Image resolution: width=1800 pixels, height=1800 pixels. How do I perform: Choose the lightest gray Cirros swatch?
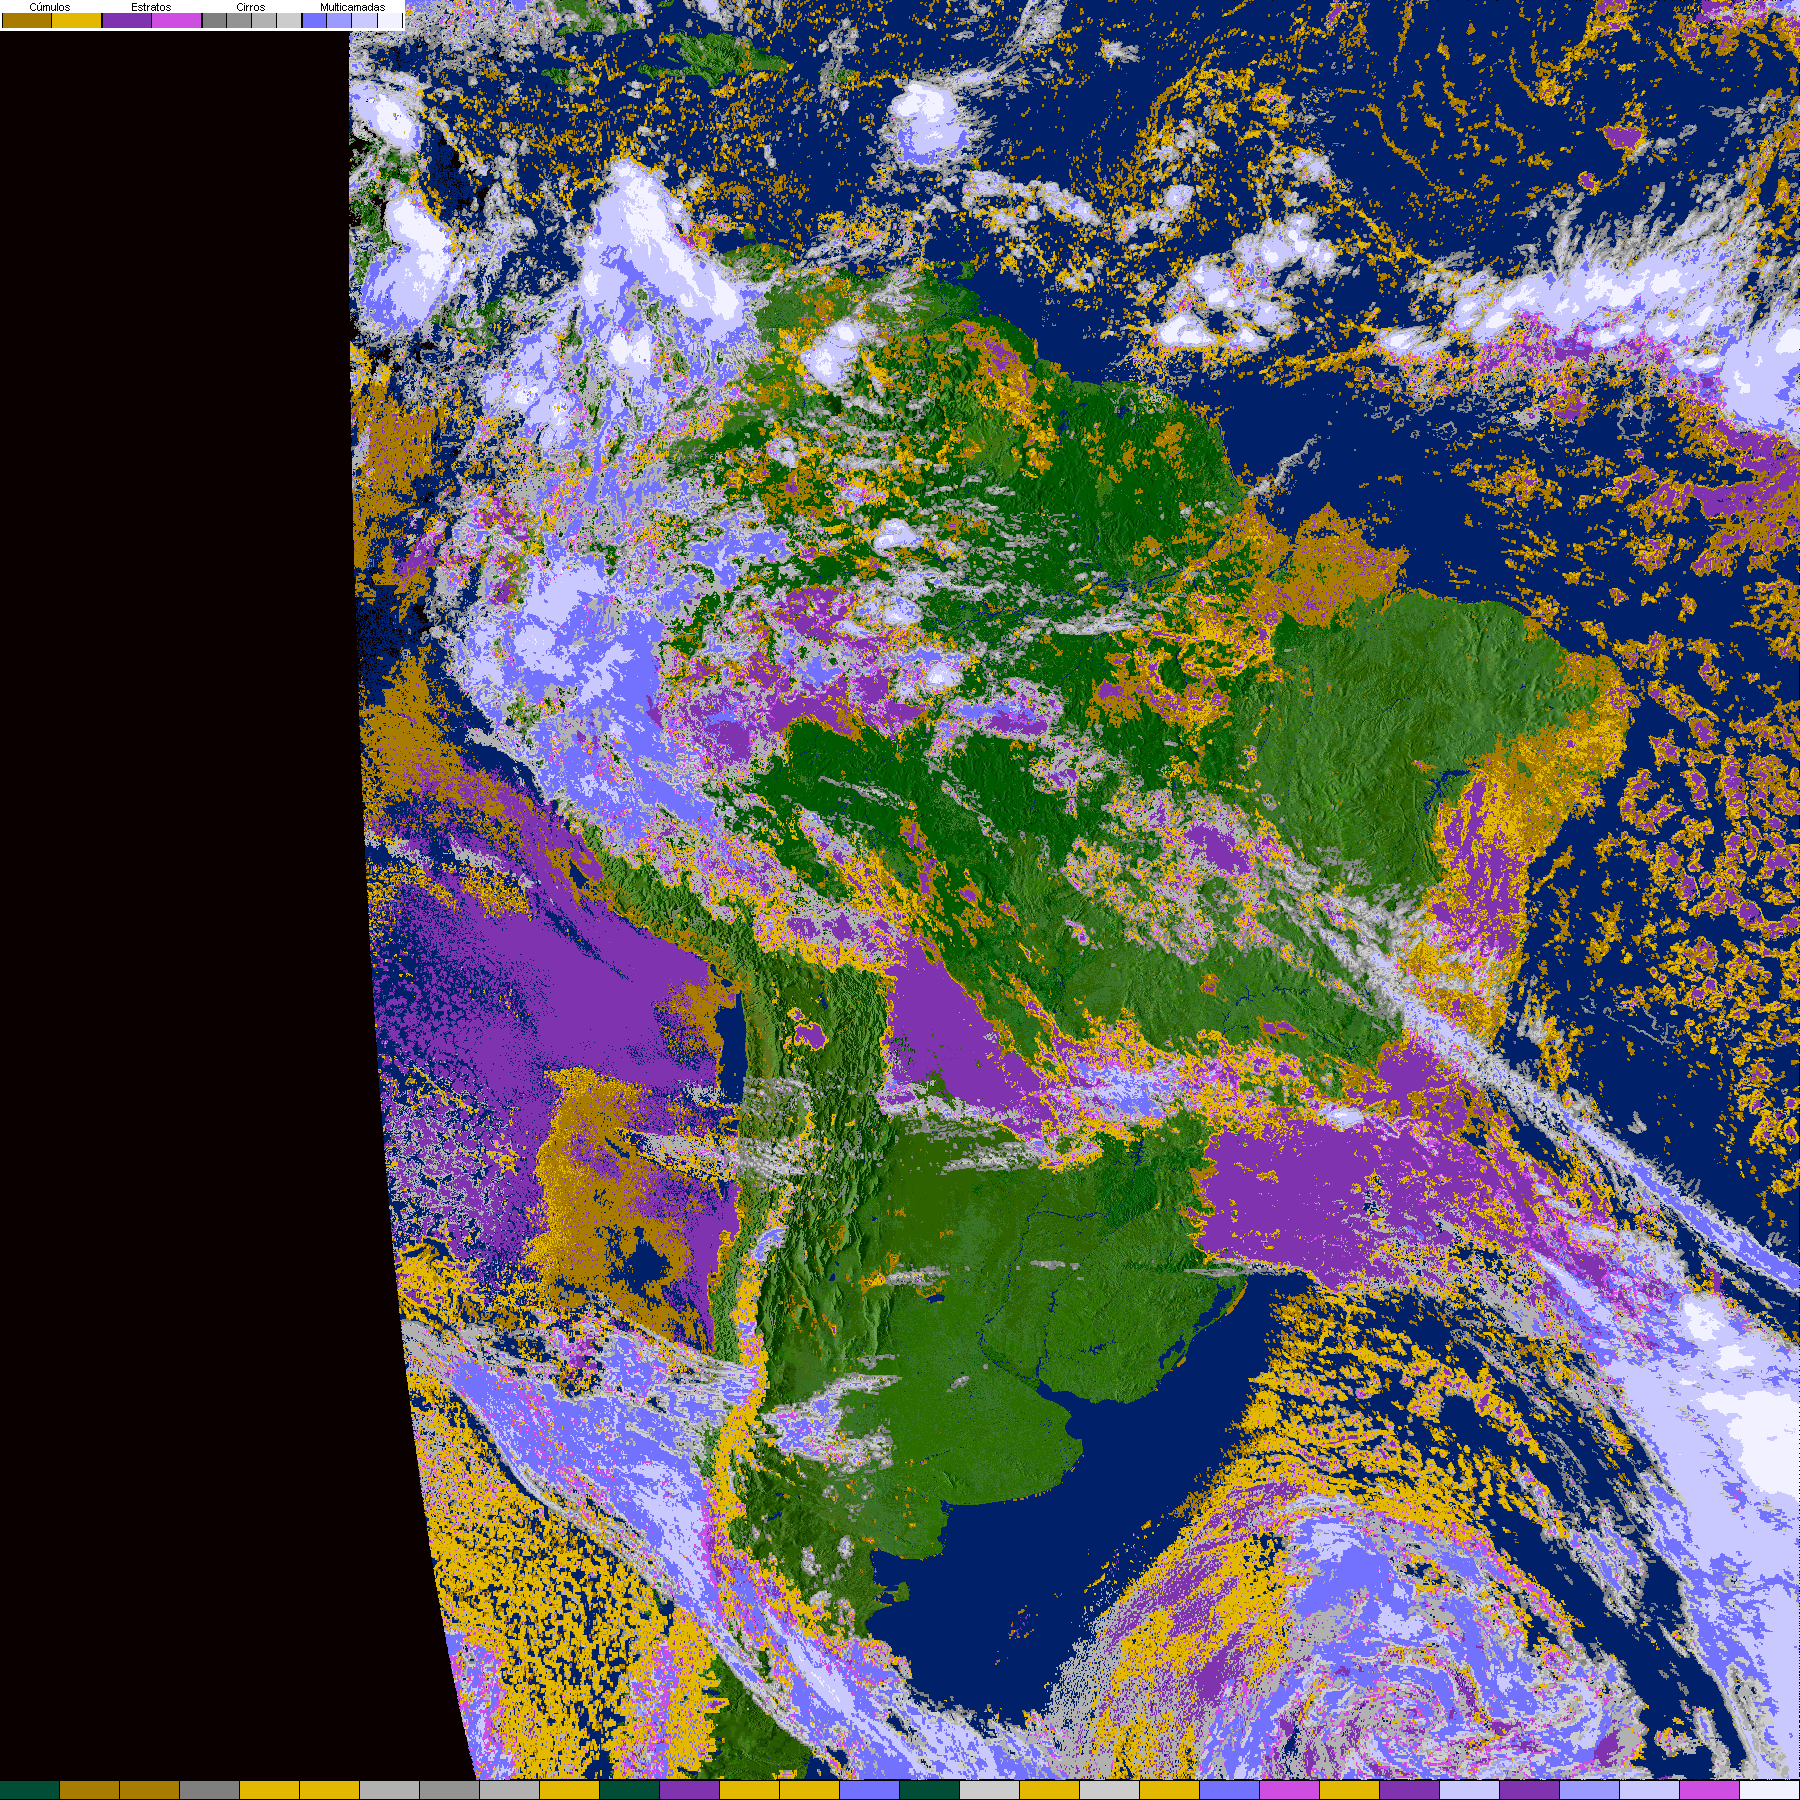(x=289, y=21)
